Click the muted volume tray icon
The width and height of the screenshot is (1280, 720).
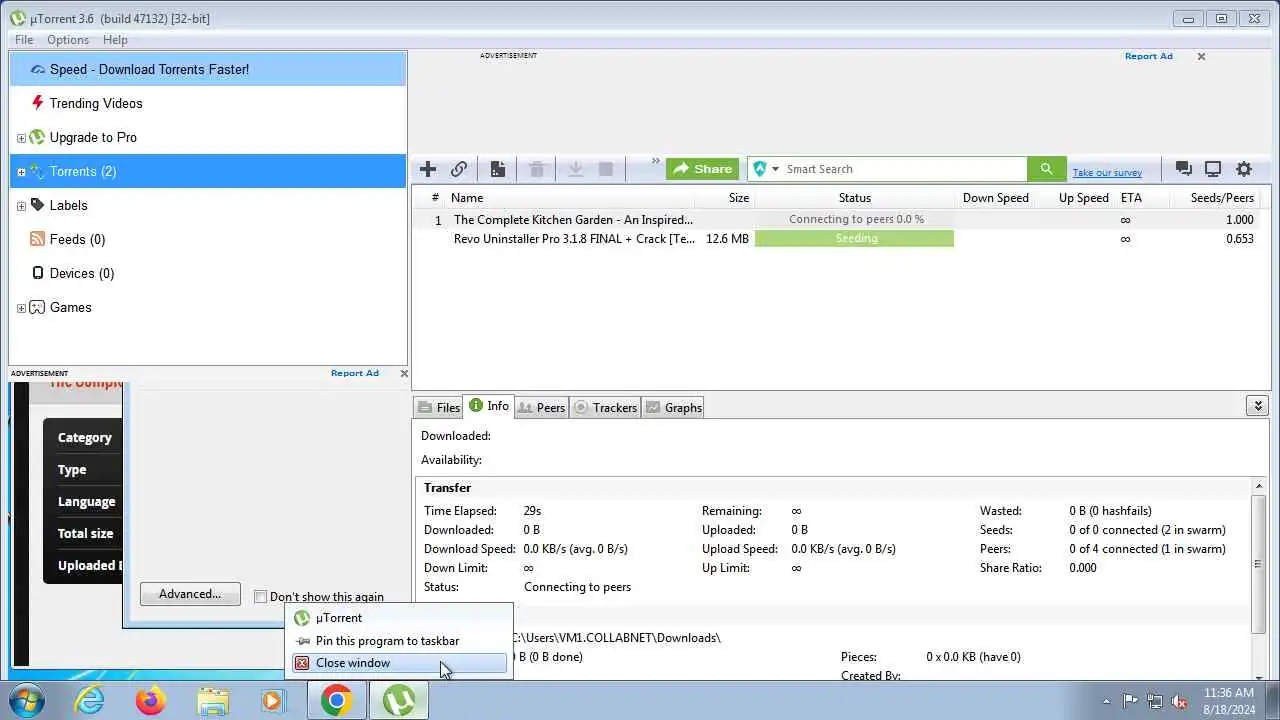[x=1180, y=701]
